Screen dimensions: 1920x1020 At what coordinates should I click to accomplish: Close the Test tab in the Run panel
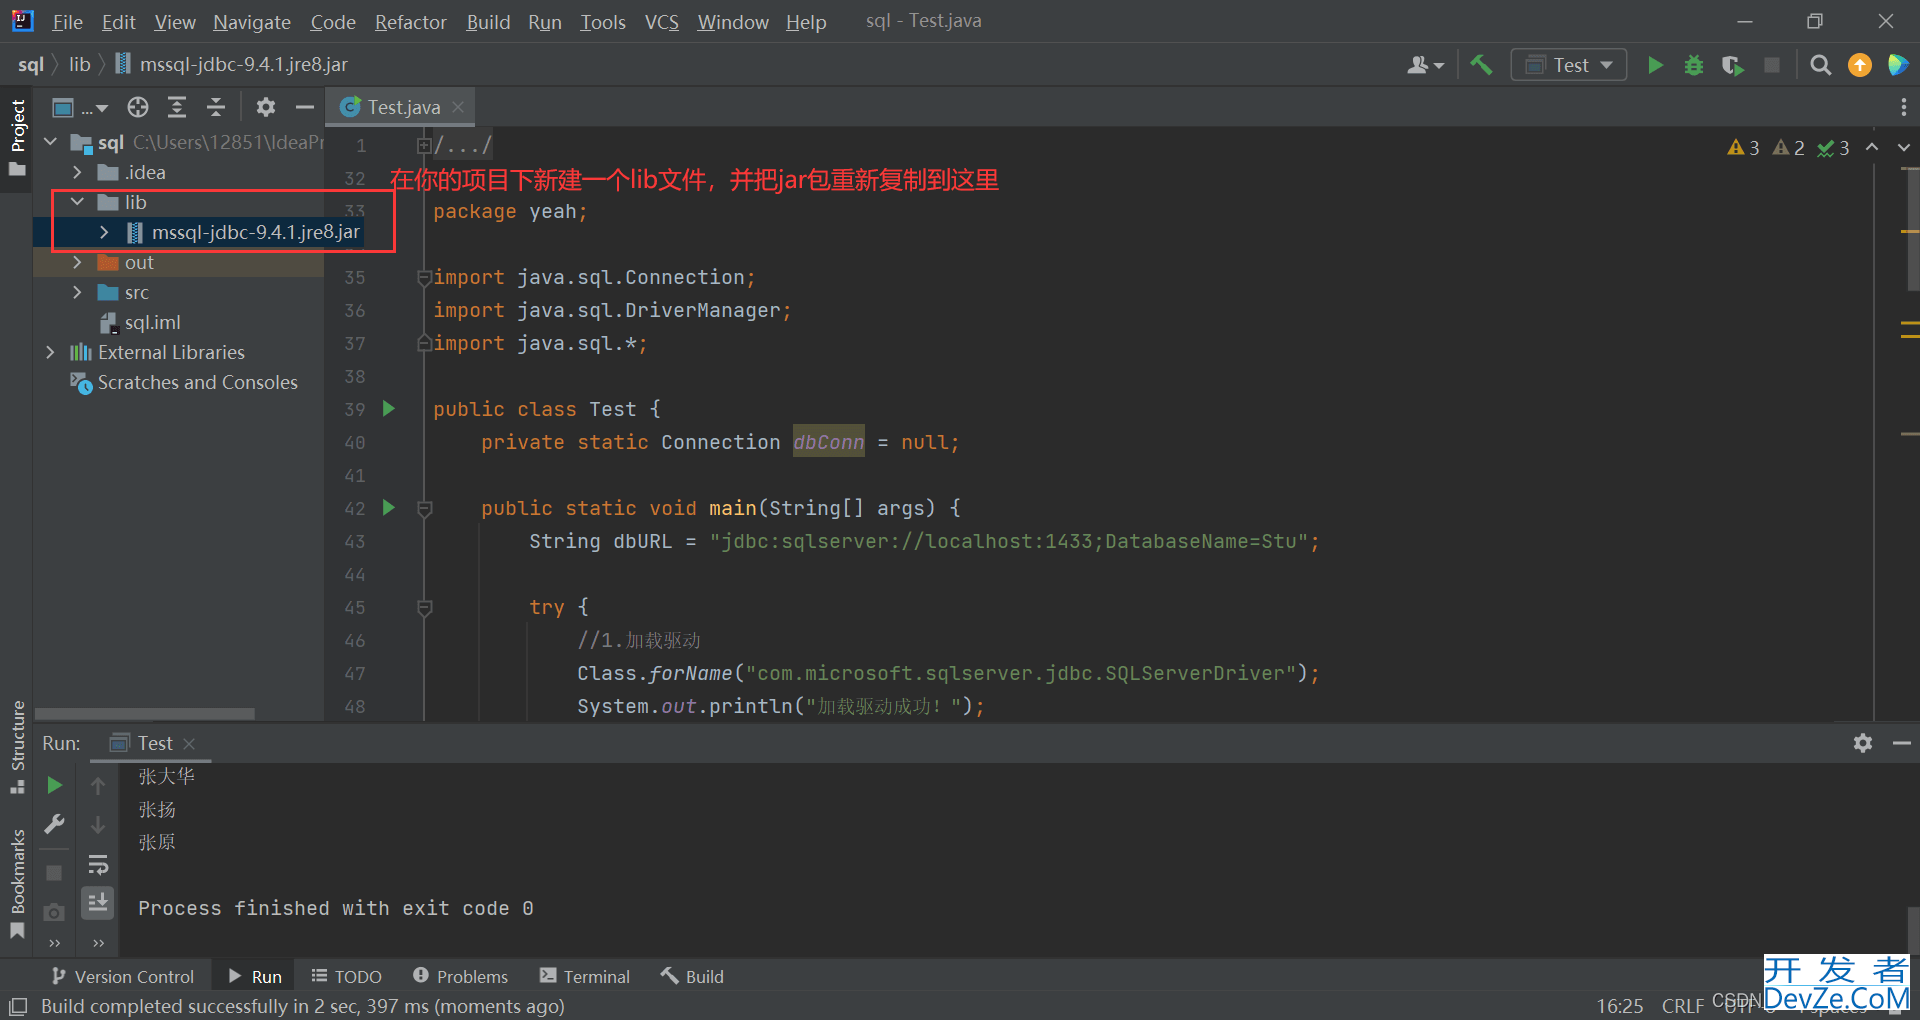pyautogui.click(x=190, y=744)
